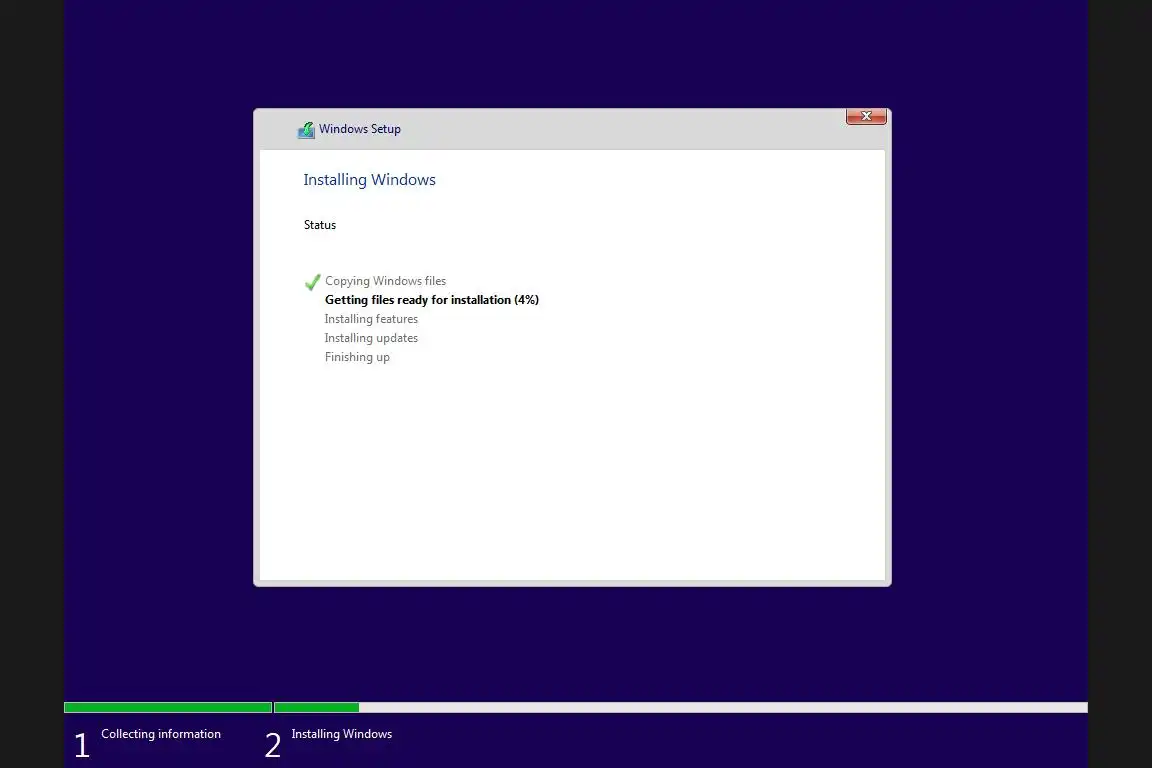The width and height of the screenshot is (1152, 768).
Task: Click the 'Windows Setup' title bar text
Action: pyautogui.click(x=360, y=129)
